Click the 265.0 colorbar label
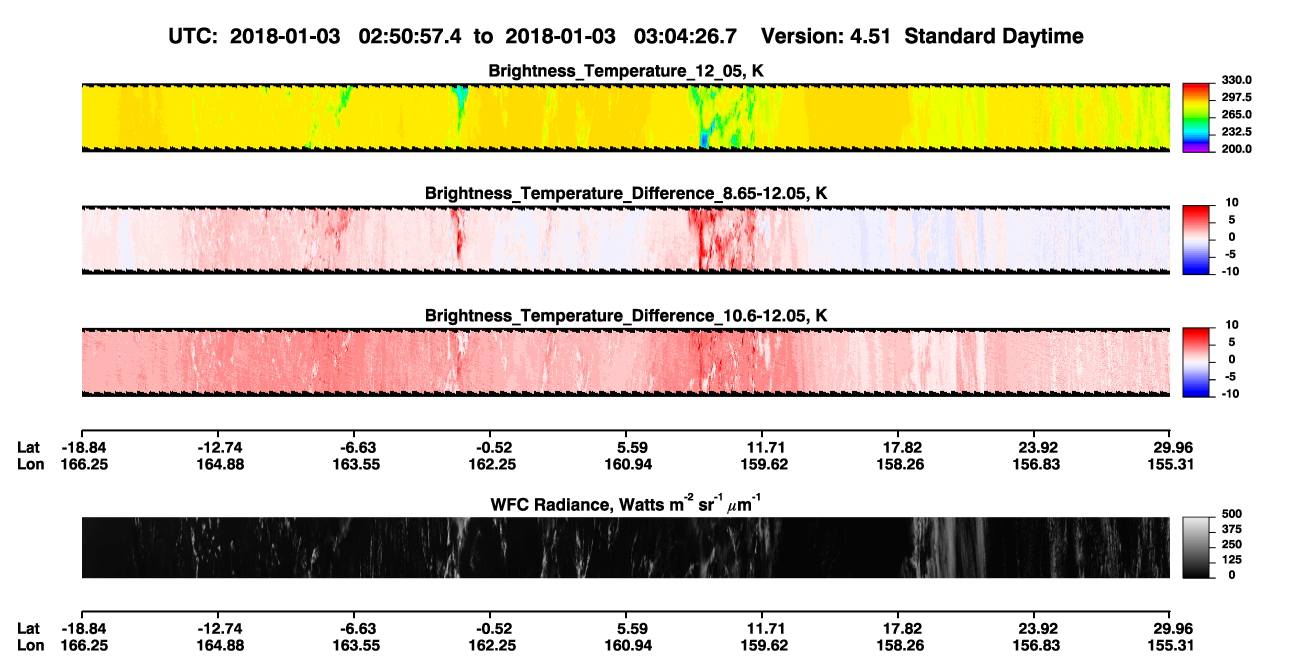Image resolution: width=1300 pixels, height=667 pixels. point(1236,115)
